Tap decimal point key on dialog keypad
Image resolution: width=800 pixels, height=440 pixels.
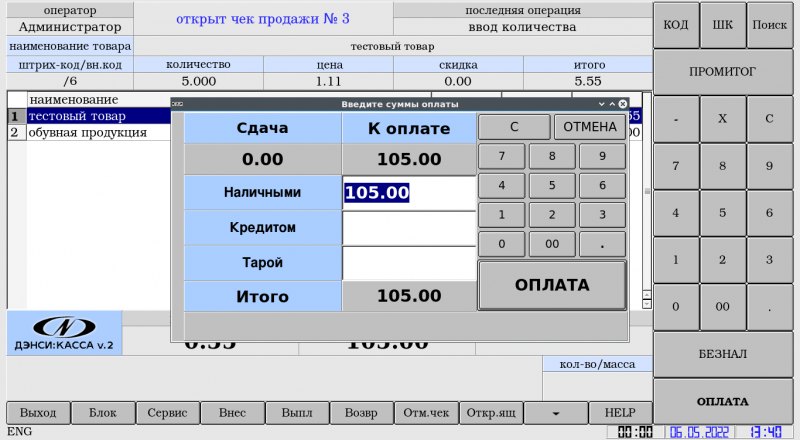[x=603, y=244]
